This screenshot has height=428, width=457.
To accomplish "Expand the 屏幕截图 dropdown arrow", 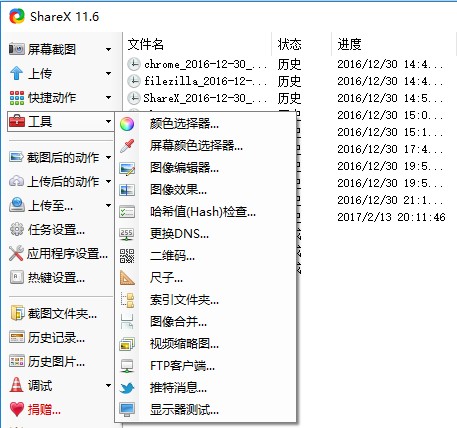I will pos(108,49).
